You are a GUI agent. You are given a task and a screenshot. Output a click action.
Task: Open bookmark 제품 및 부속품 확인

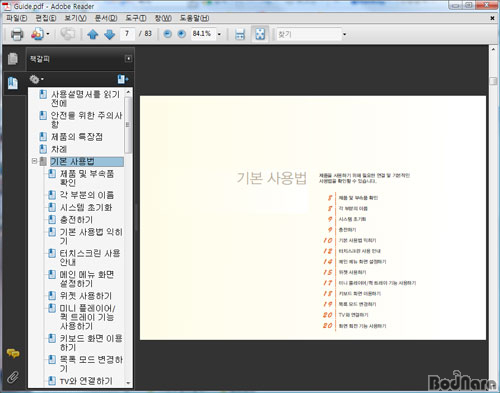[x=87, y=178]
